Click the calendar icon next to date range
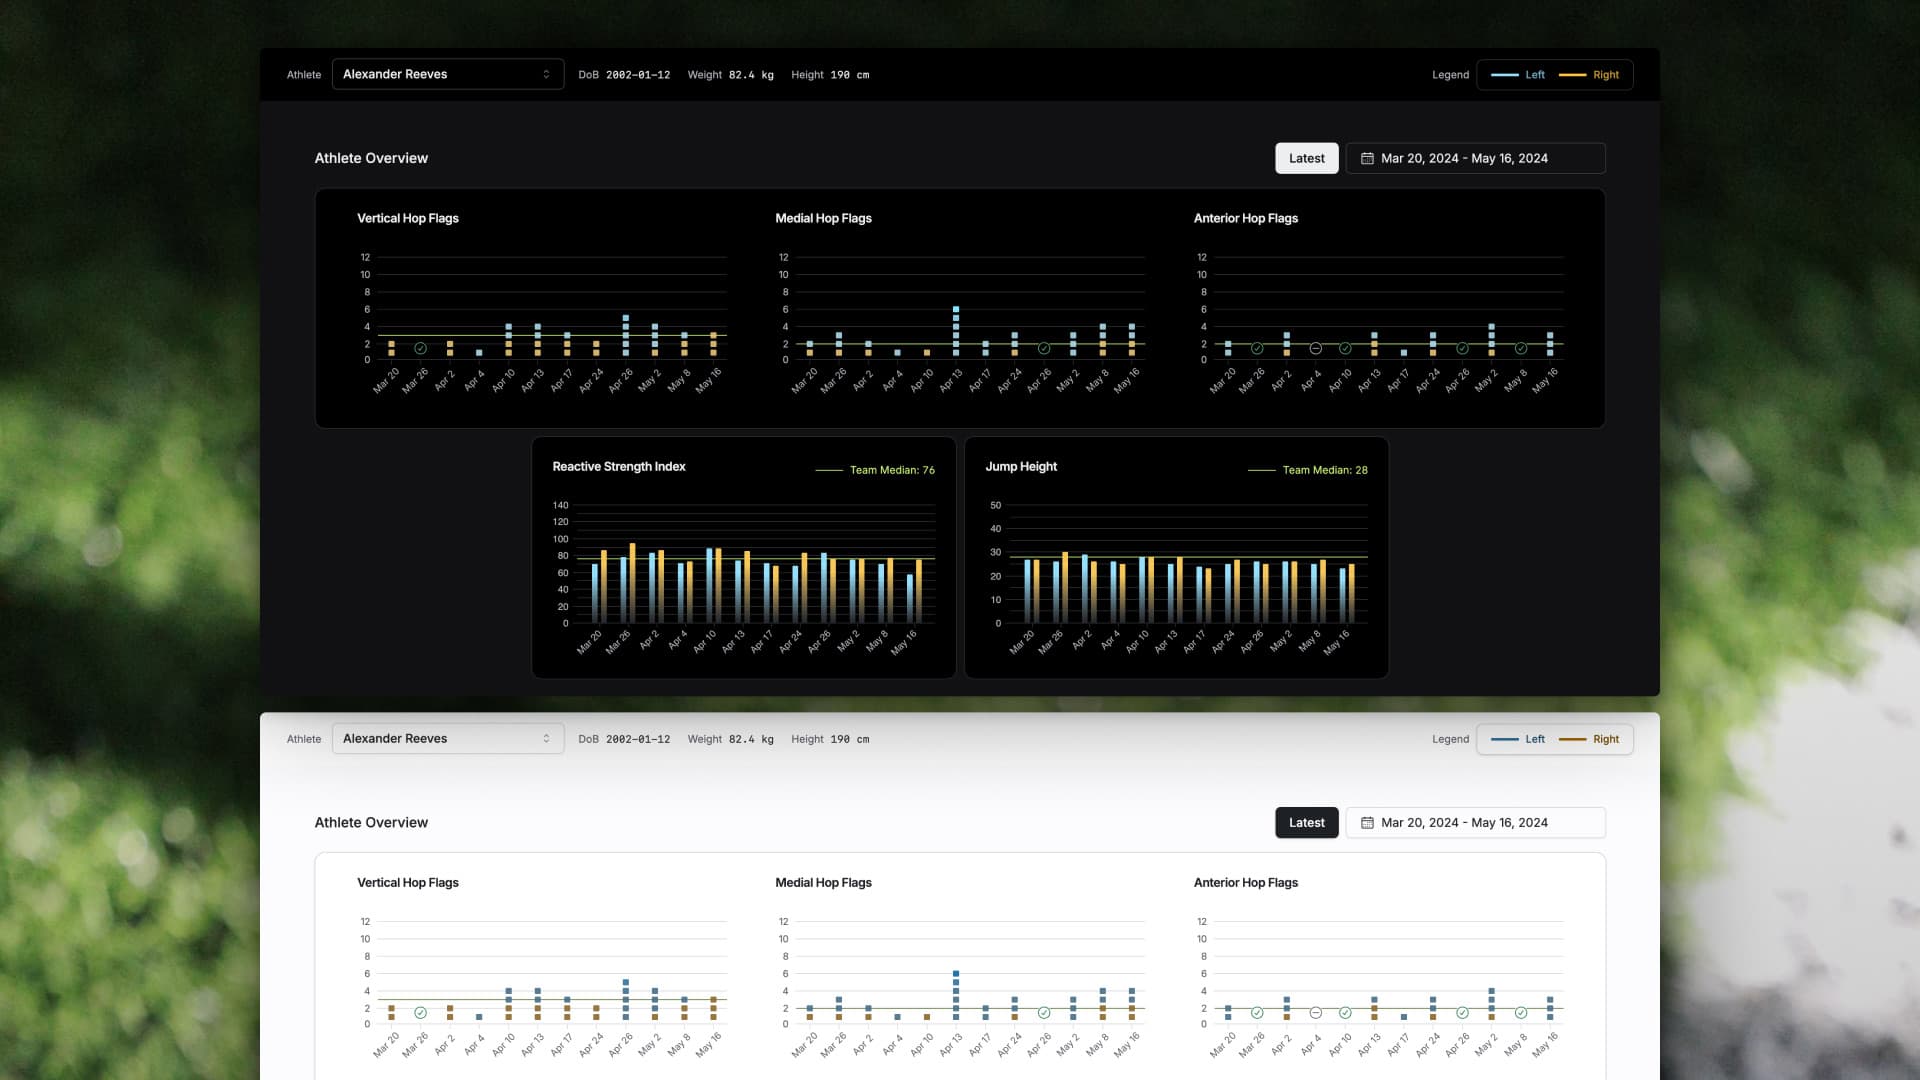Image resolution: width=1920 pixels, height=1080 pixels. (1367, 158)
